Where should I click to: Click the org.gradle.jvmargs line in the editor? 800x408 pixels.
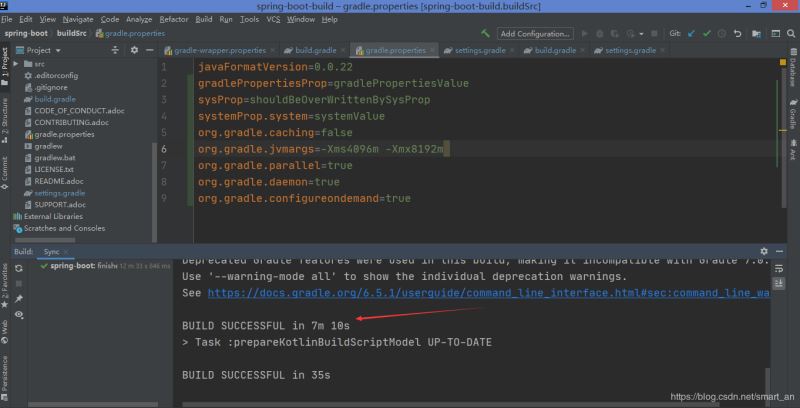pos(323,149)
